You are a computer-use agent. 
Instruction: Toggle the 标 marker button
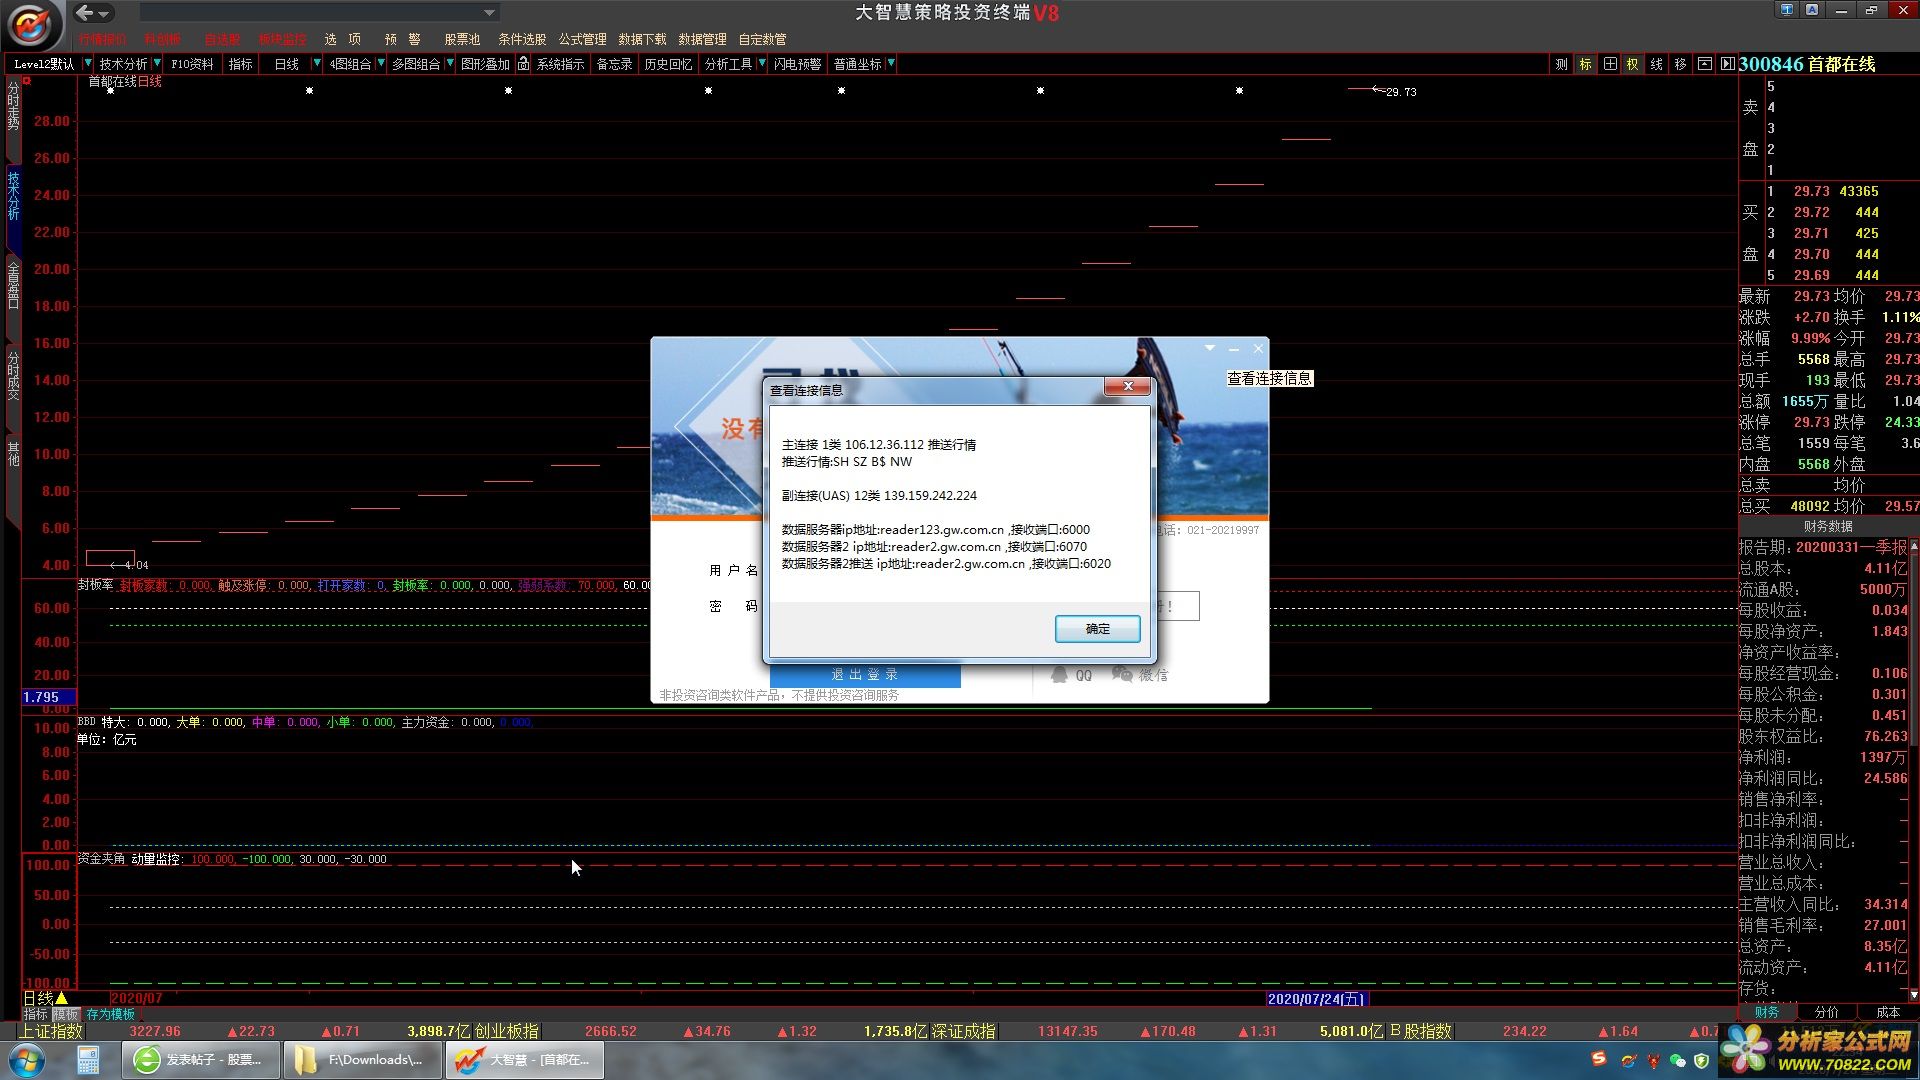point(1585,63)
